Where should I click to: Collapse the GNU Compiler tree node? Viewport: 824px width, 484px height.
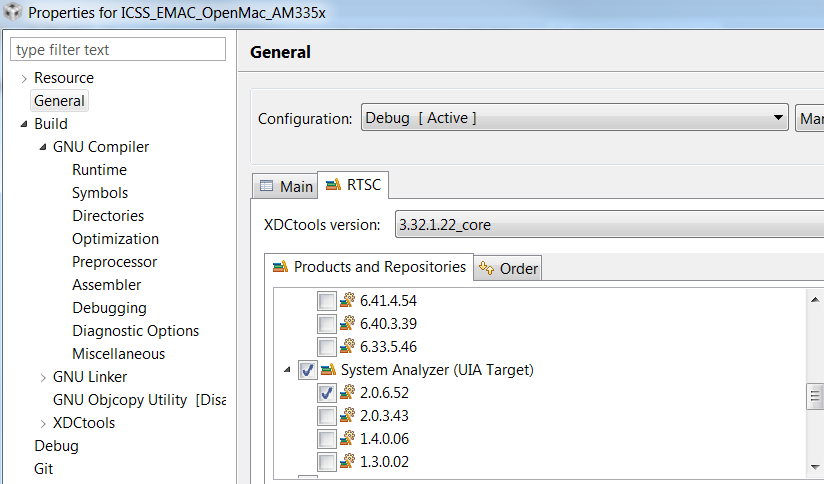pyautogui.click(x=43, y=147)
